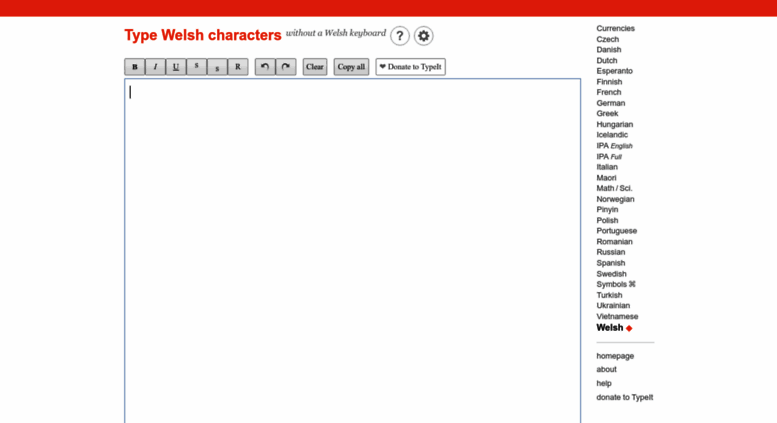Switch to the Maori keyboard
Image resolution: width=777 pixels, height=423 pixels.
[x=607, y=178]
